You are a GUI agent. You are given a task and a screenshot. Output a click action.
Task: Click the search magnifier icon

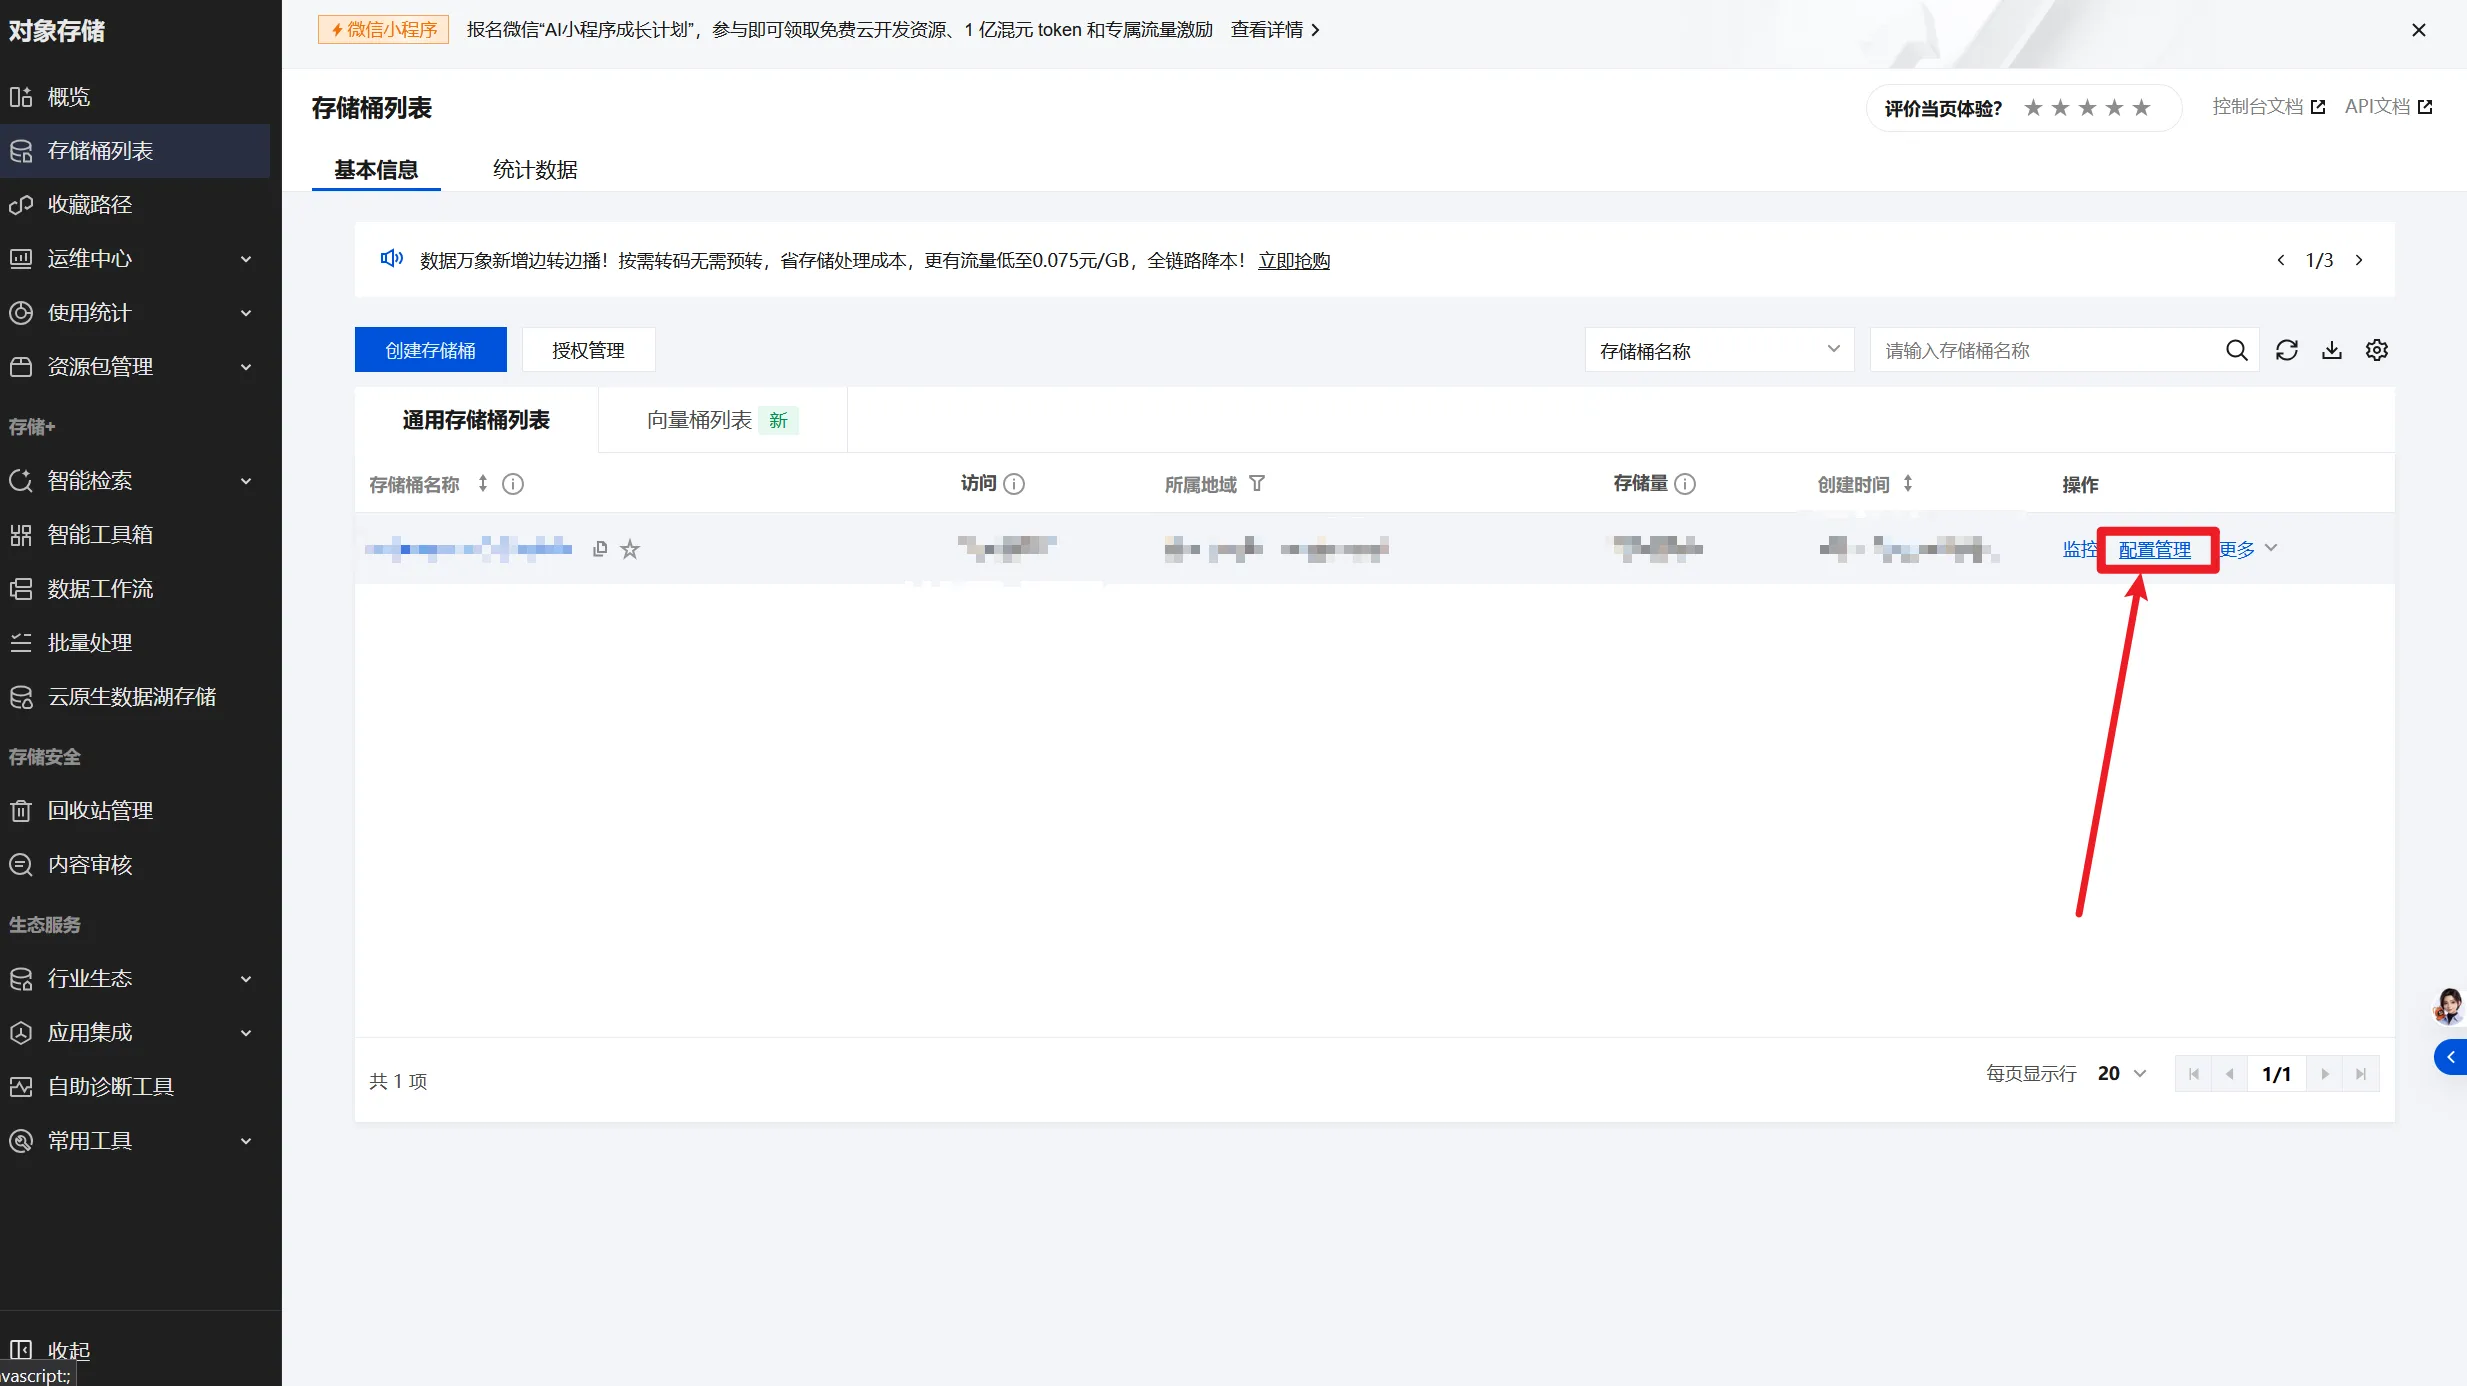click(x=2236, y=350)
